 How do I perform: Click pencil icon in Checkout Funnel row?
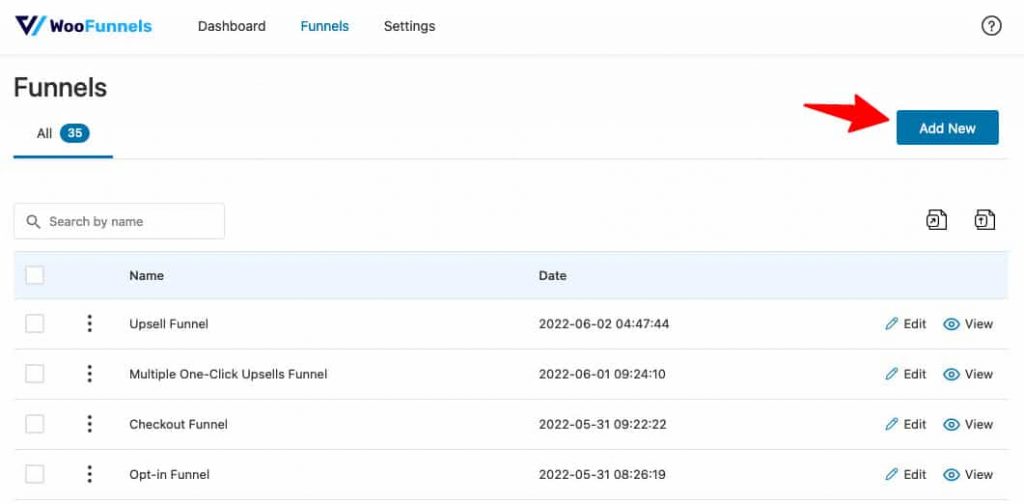891,424
